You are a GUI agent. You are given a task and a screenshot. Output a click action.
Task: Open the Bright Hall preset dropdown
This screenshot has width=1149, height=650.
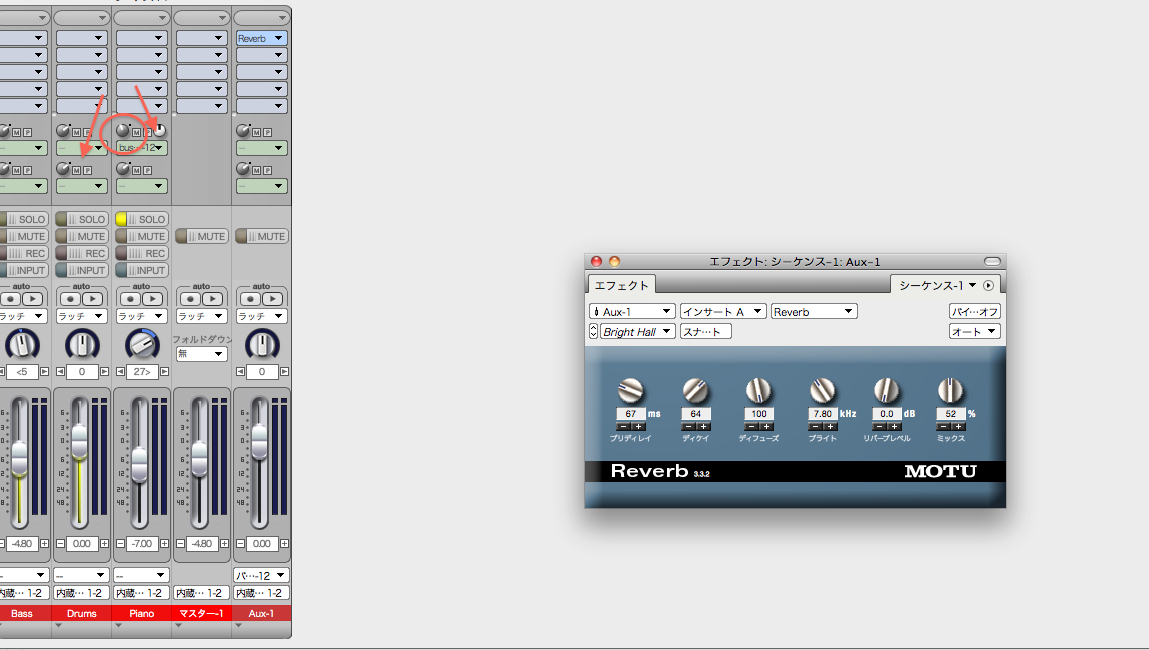(x=638, y=331)
